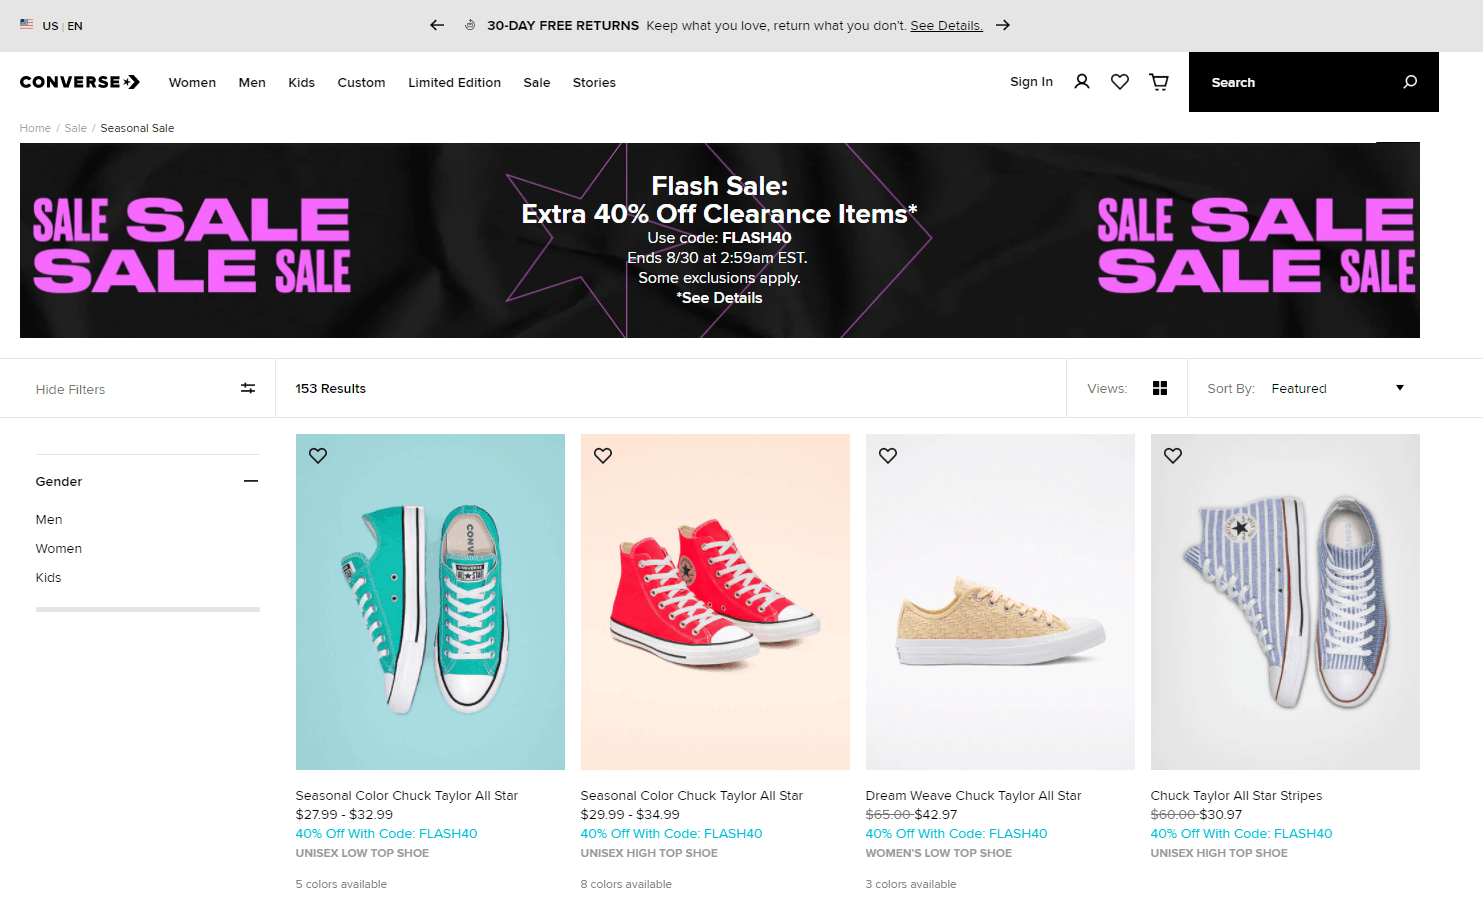Show previous promo with left arrow

point(437,25)
